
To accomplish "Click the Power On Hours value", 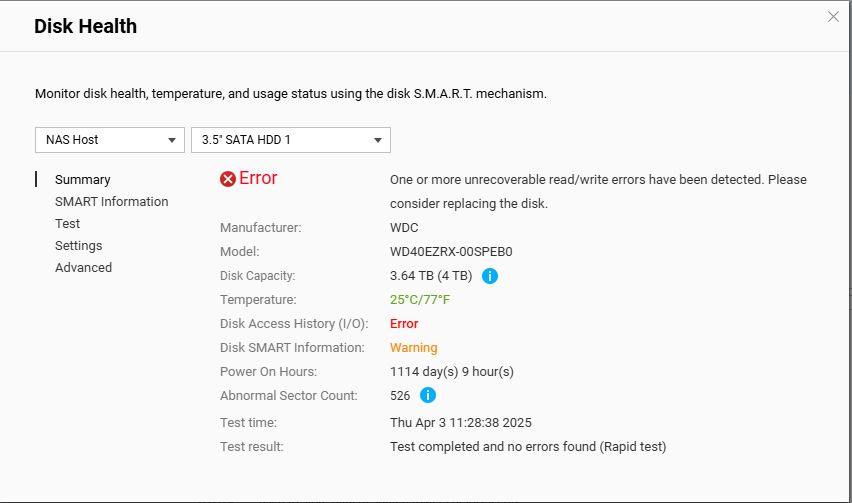I will pyautogui.click(x=451, y=372).
